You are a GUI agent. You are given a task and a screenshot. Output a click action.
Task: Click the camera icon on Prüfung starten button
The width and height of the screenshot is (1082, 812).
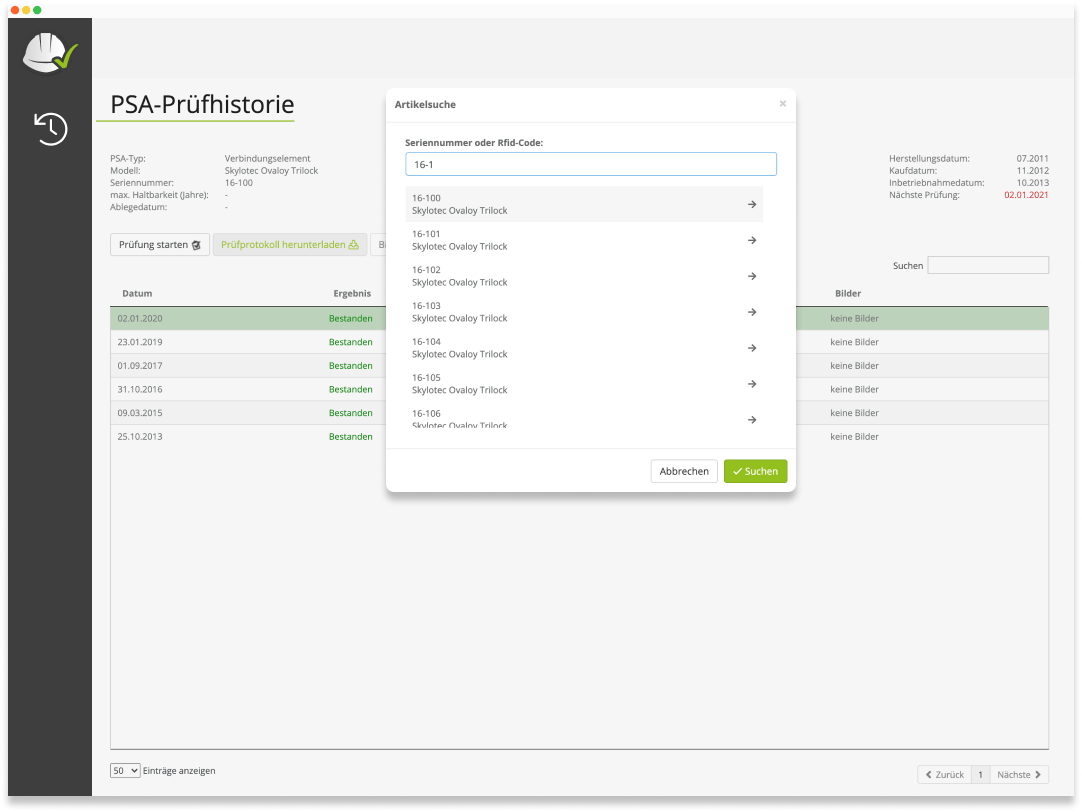pyautogui.click(x=196, y=244)
